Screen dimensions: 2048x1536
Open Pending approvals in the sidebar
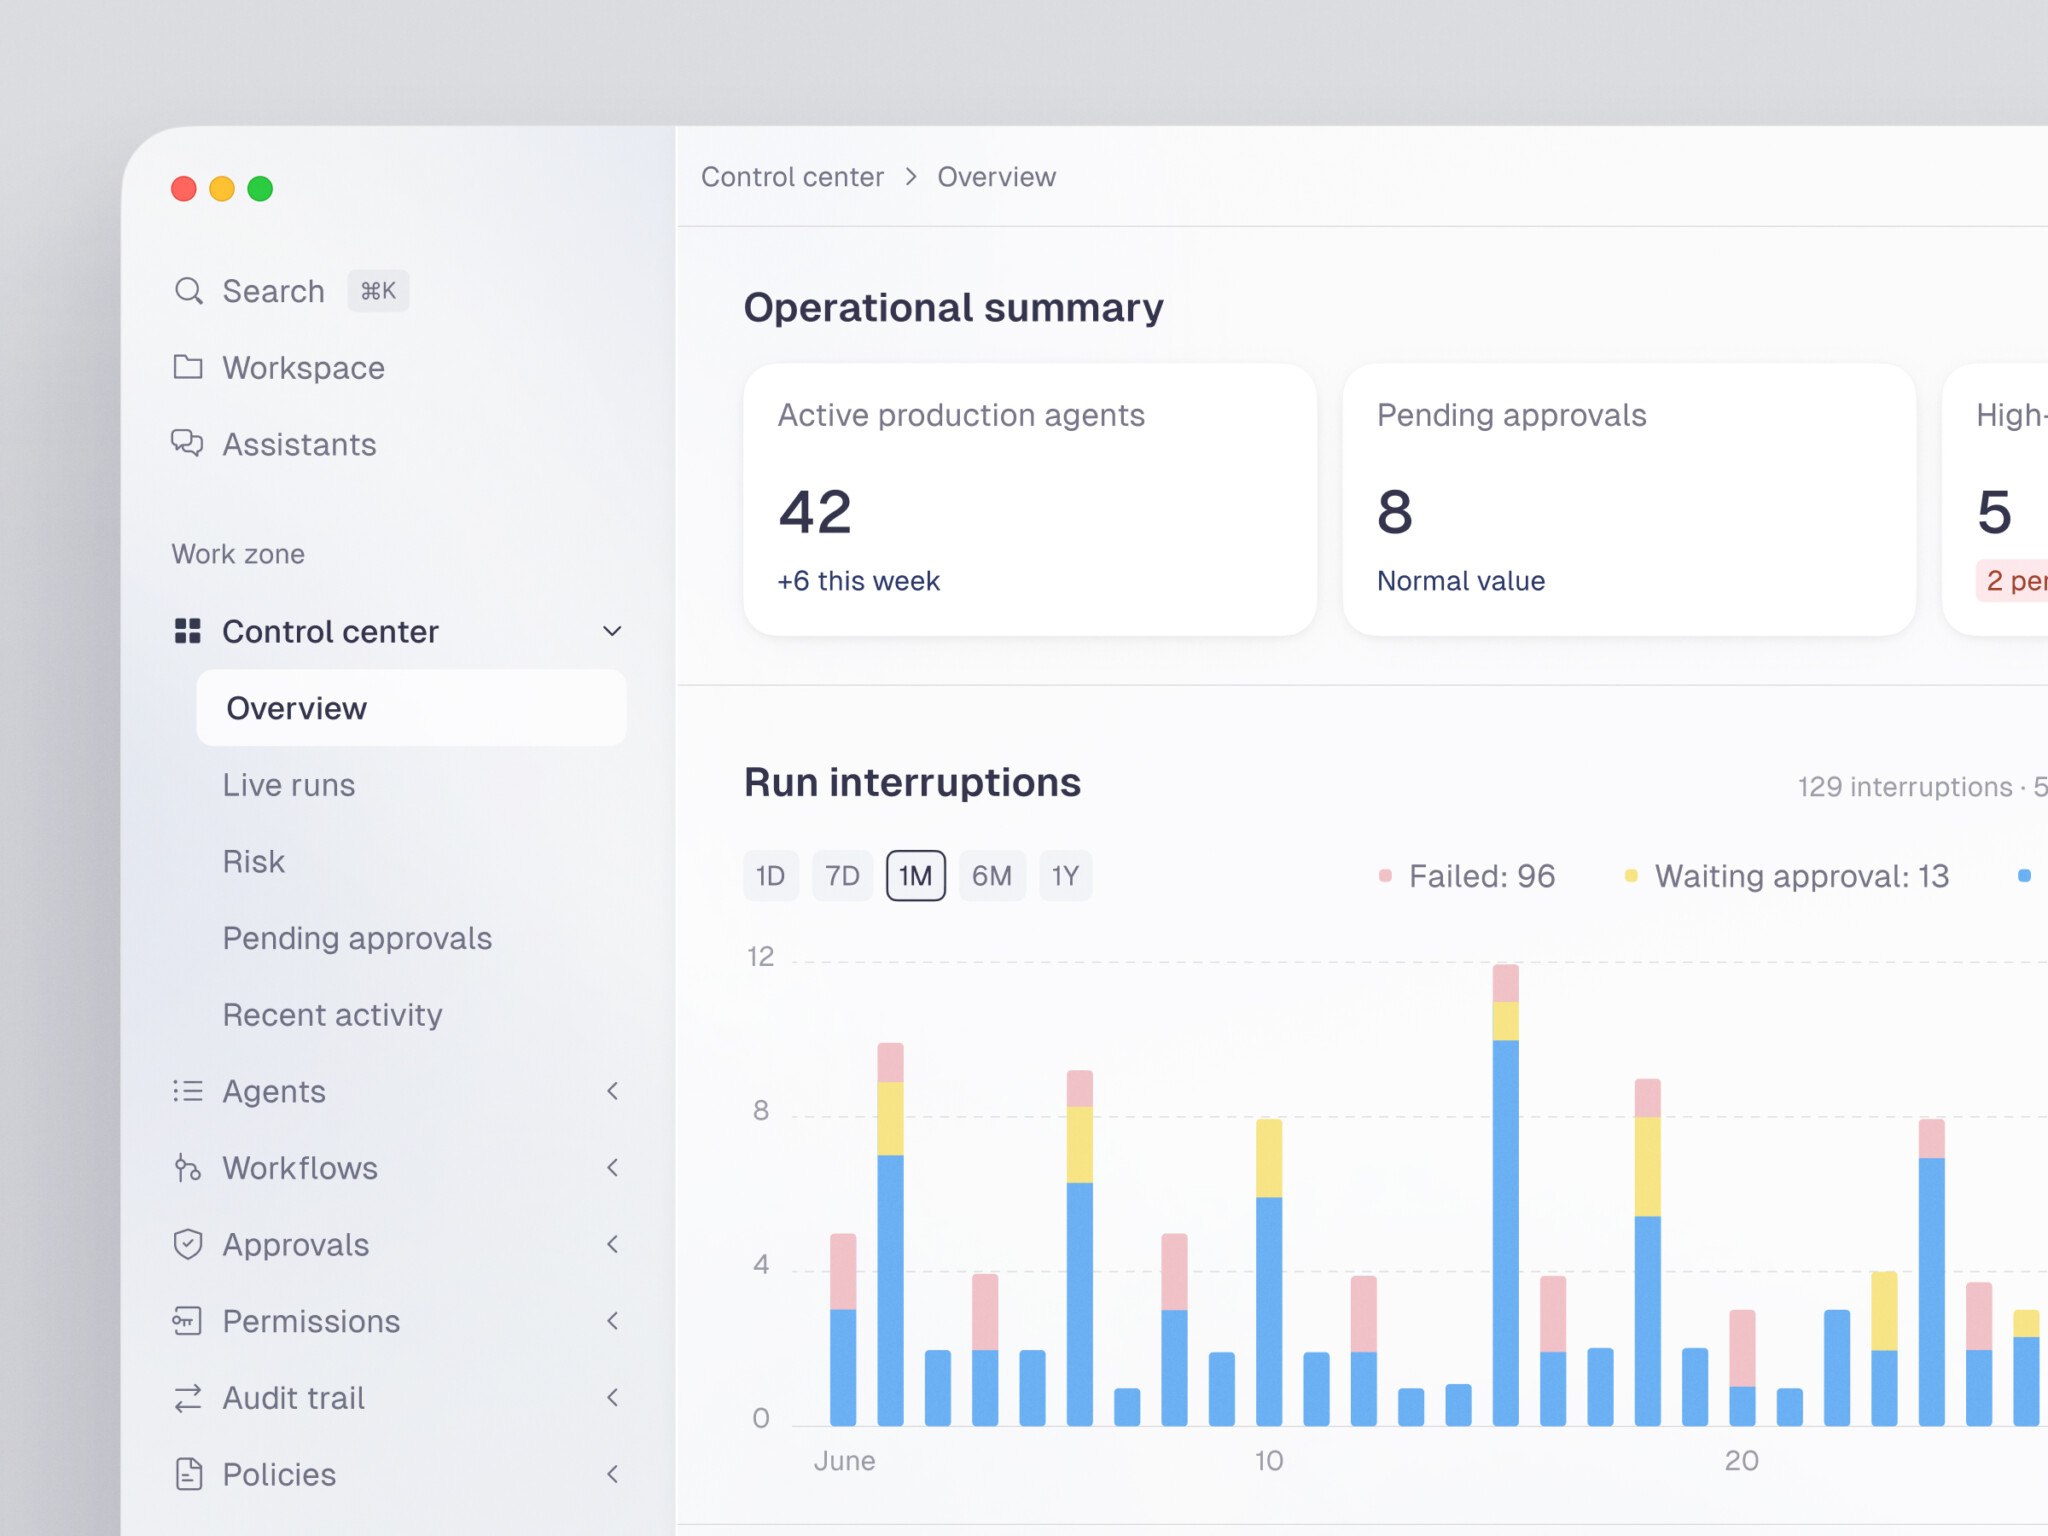click(357, 938)
